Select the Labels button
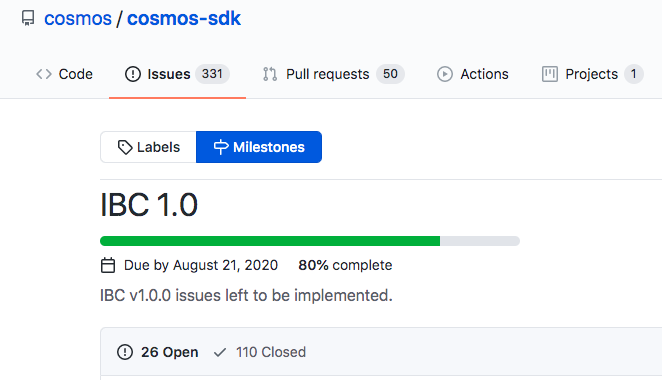Image resolution: width=662 pixels, height=380 pixels. [x=148, y=147]
